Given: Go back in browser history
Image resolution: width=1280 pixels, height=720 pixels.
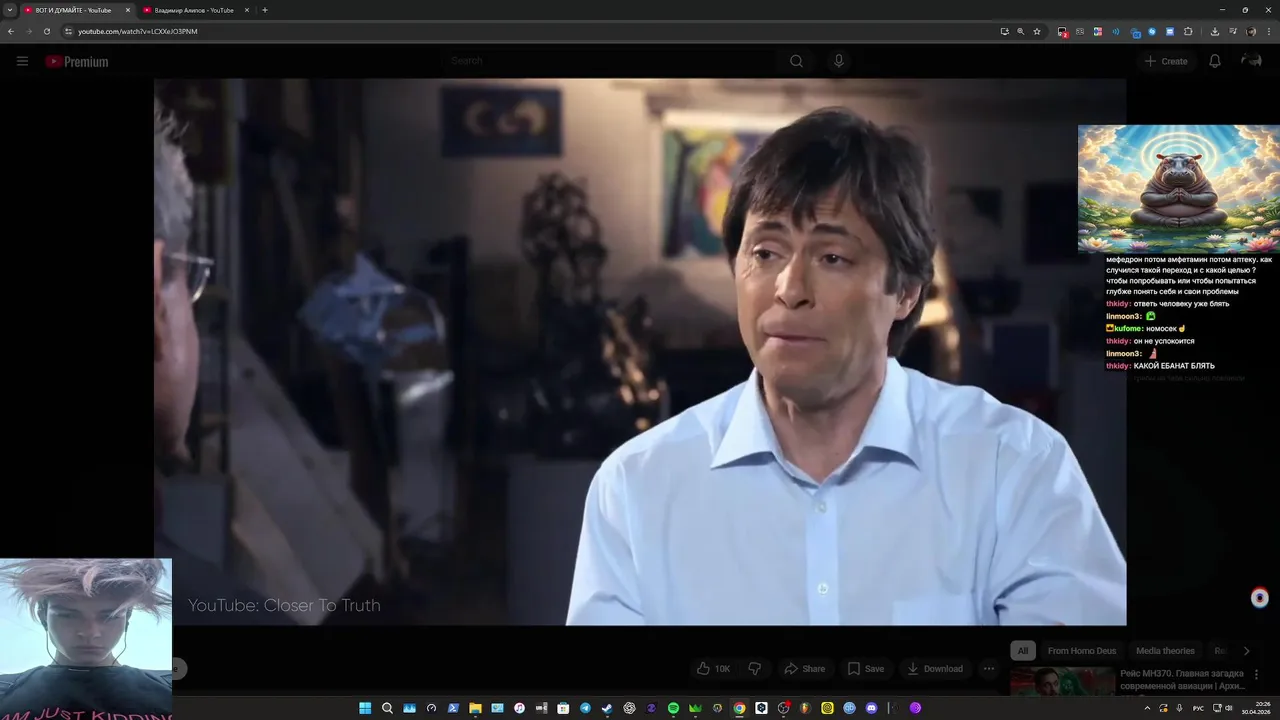Looking at the screenshot, I should [10, 31].
